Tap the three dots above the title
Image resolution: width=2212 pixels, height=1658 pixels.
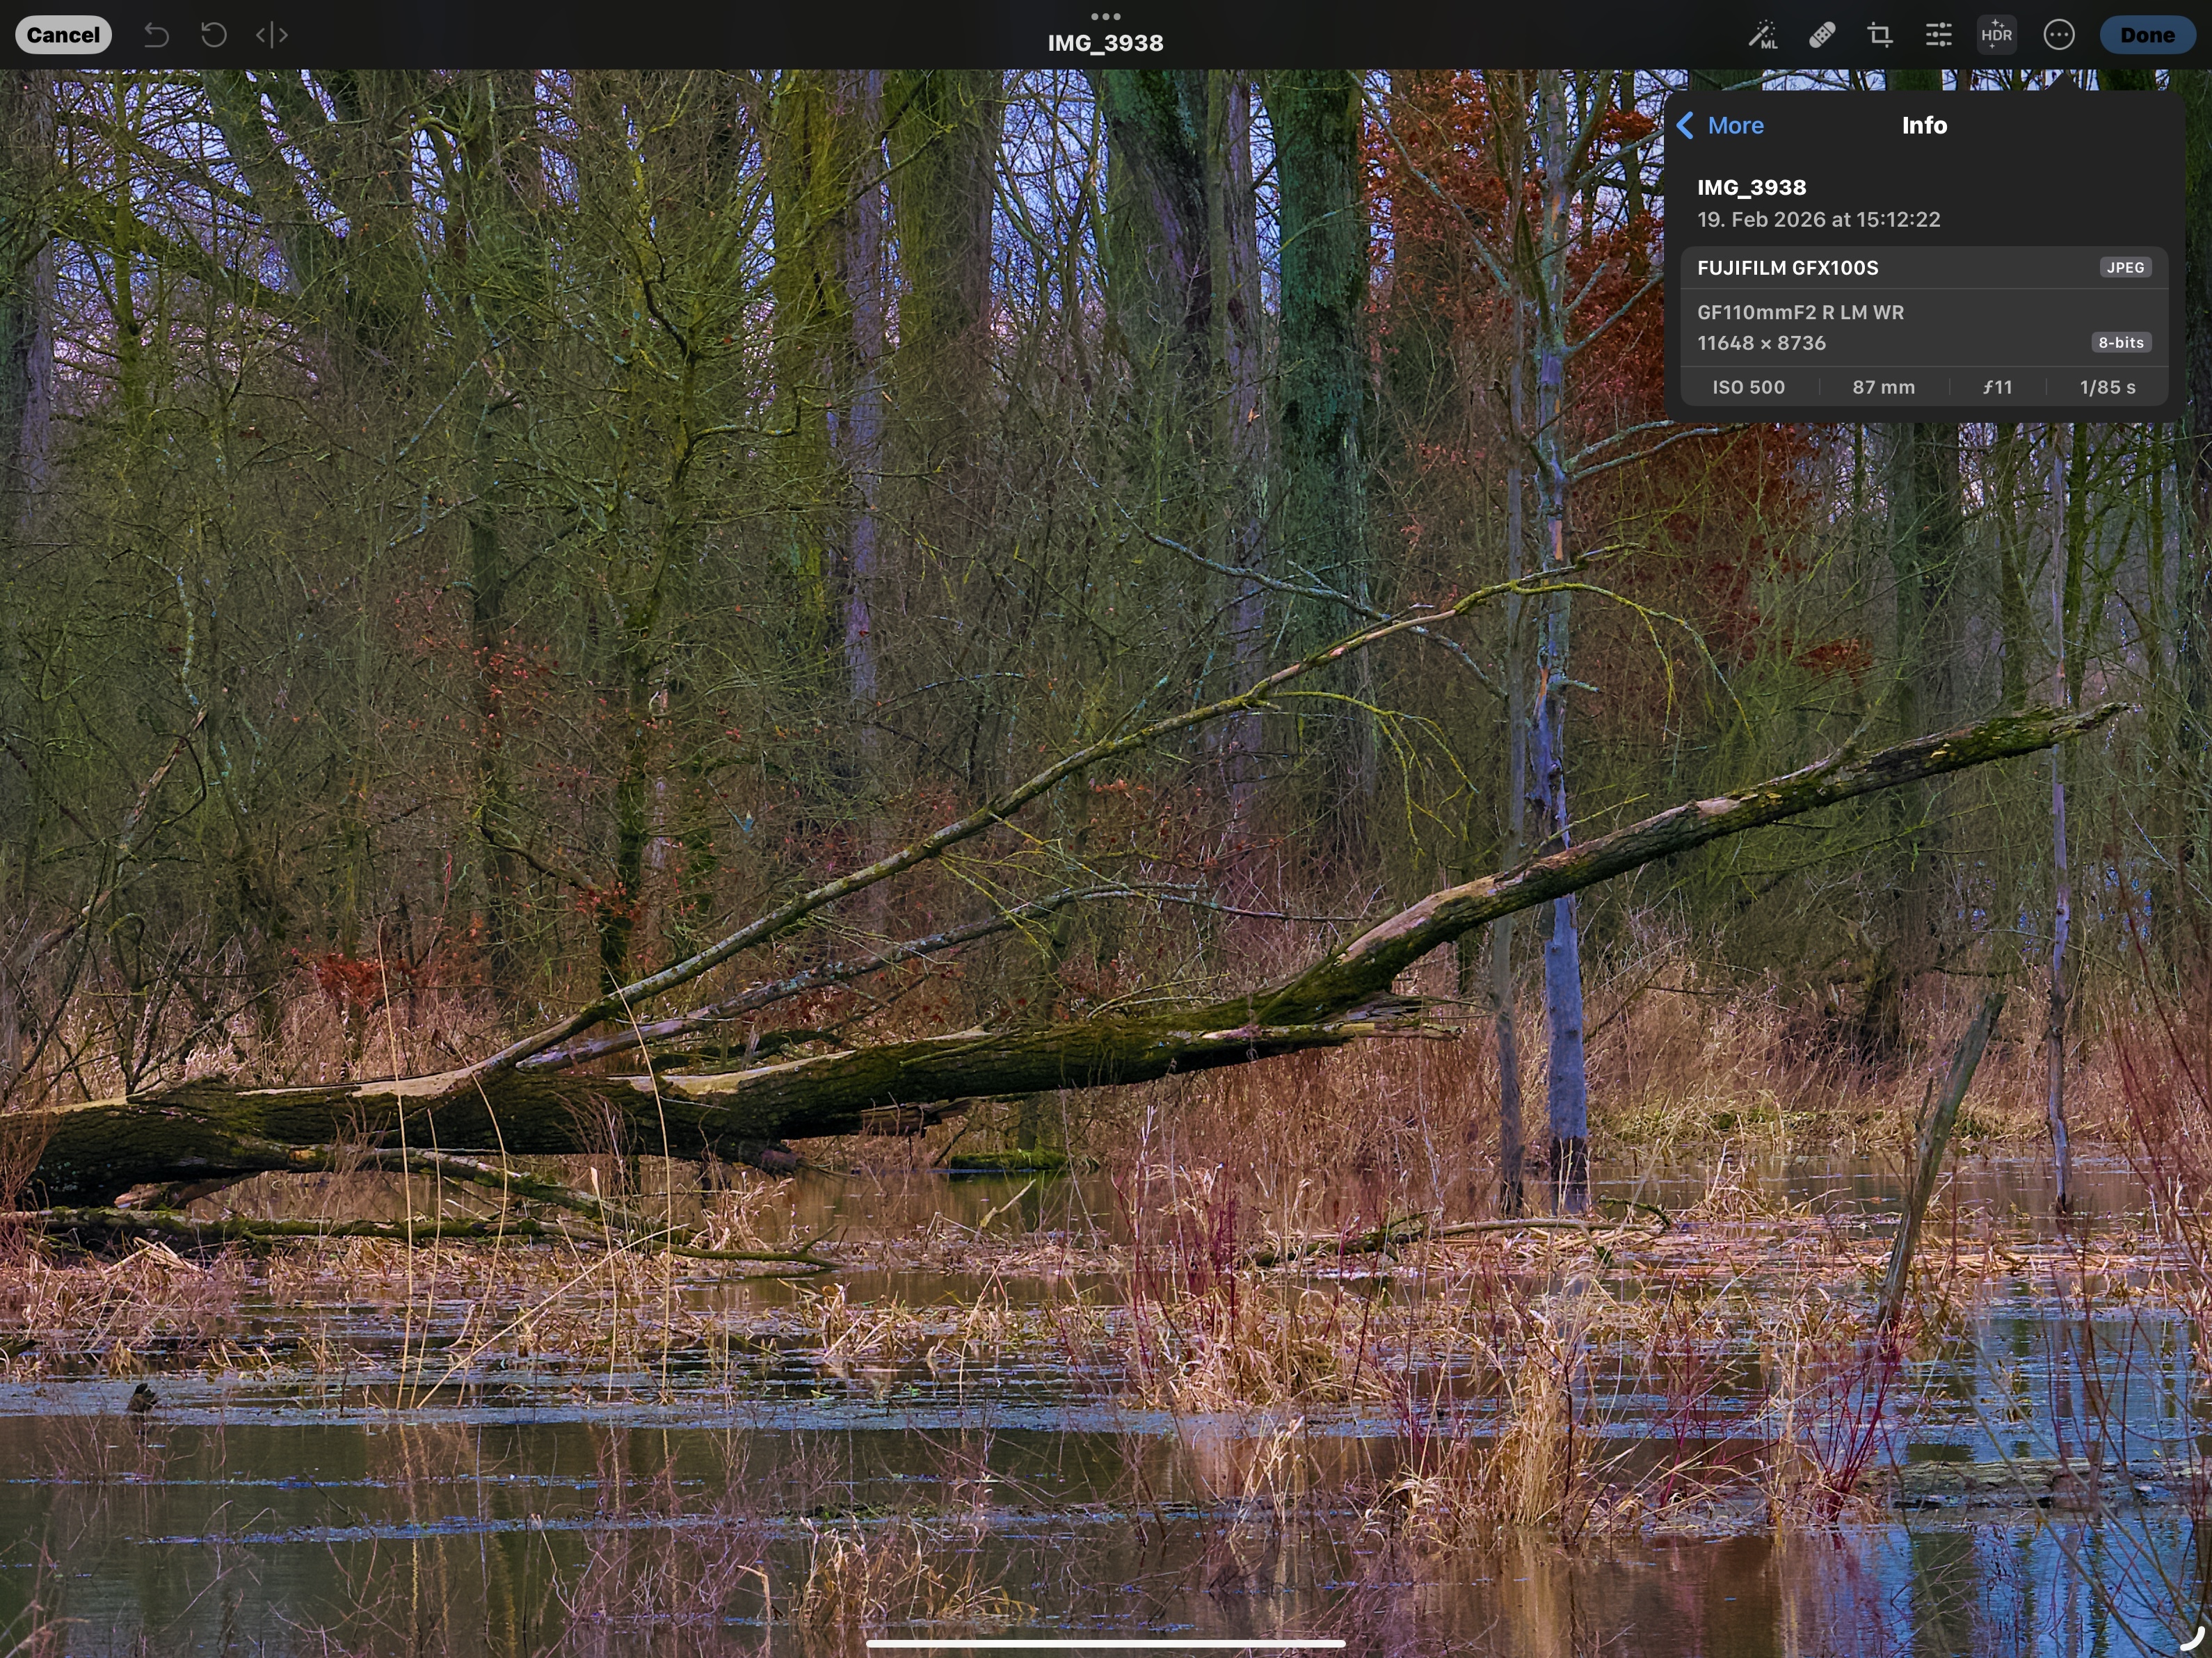coord(1105,16)
